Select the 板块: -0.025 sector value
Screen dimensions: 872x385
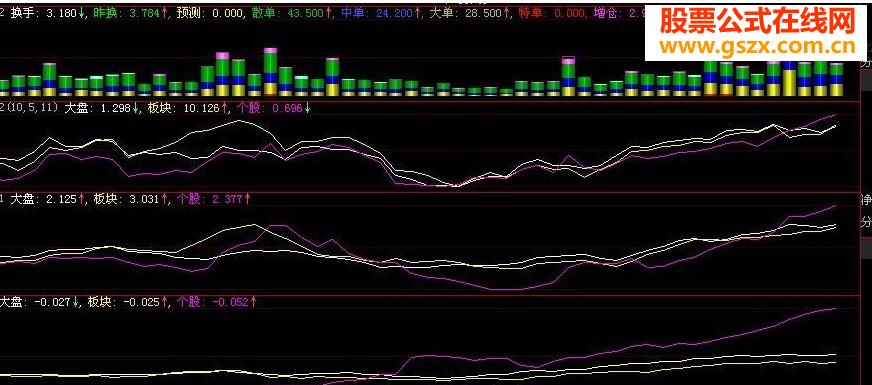click(129, 302)
